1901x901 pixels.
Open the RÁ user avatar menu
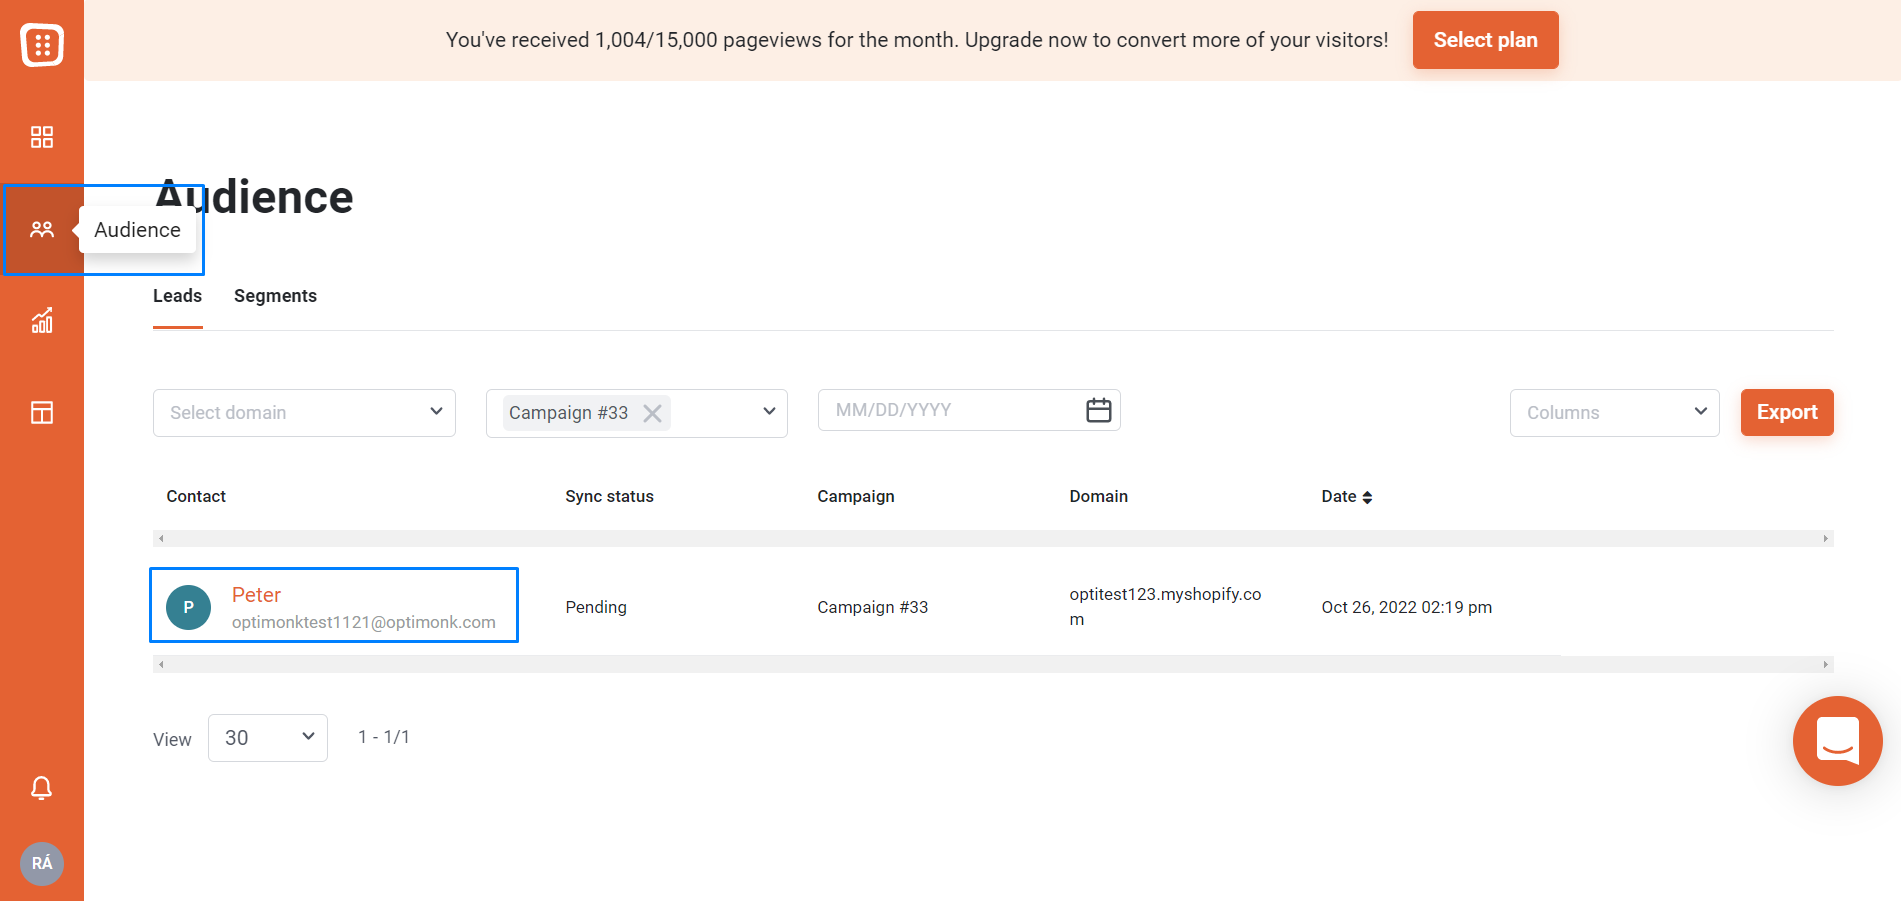[42, 863]
